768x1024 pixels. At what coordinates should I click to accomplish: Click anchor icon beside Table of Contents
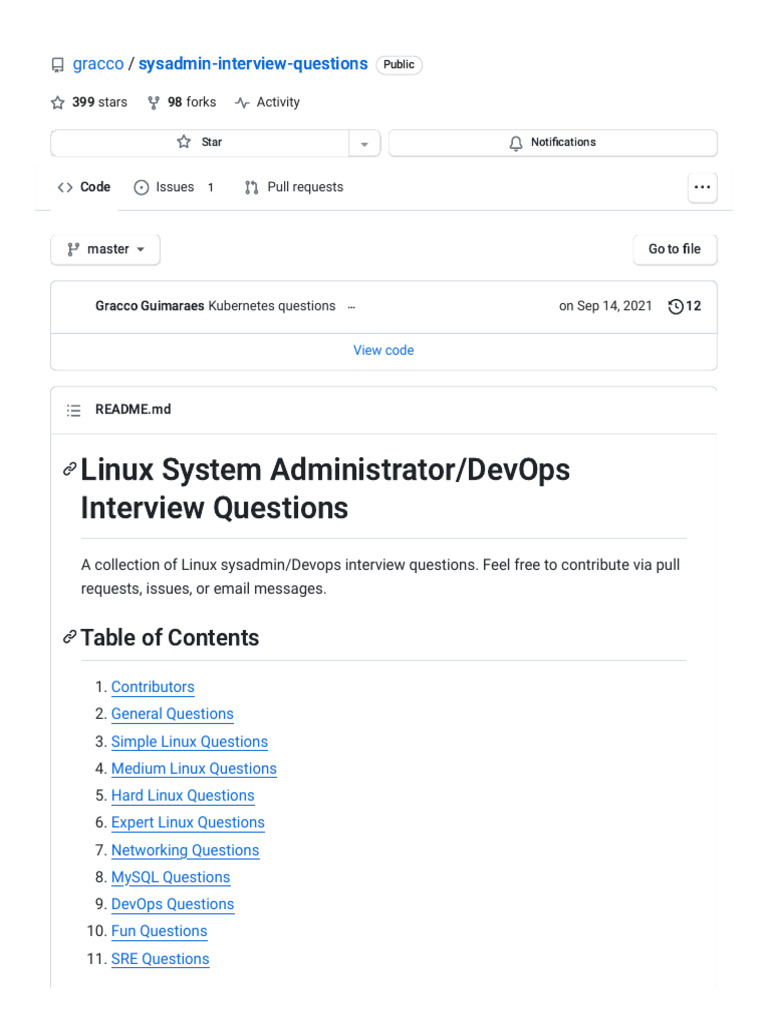(70, 637)
